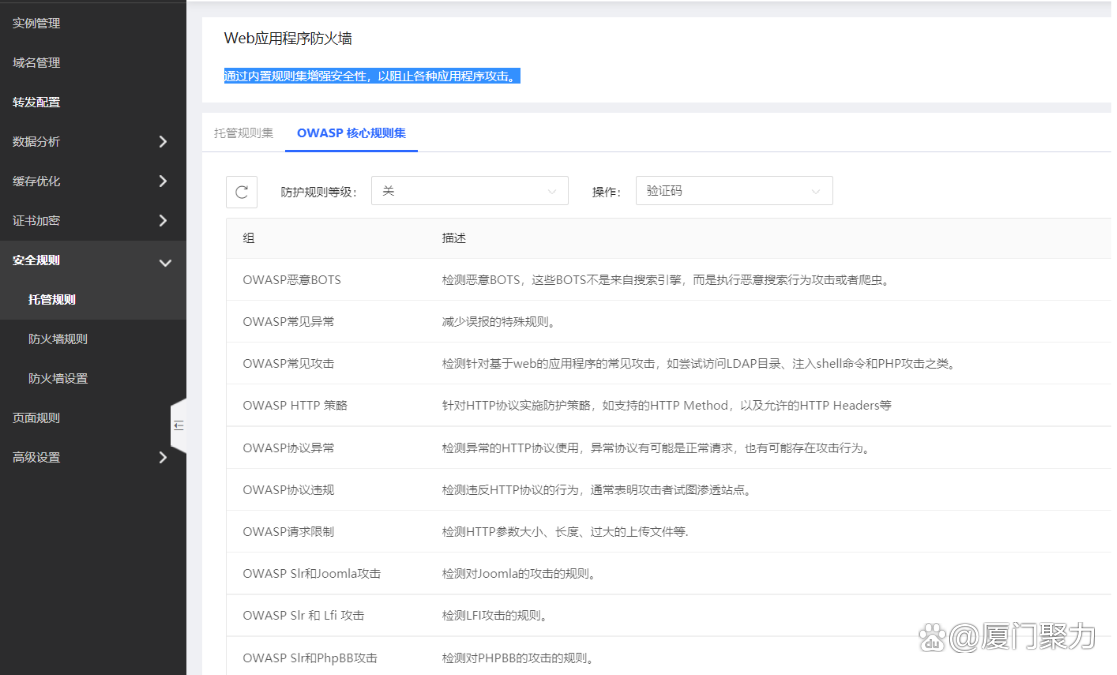Click the description 检测LFI攻击的规则
1117x675 pixels.
coord(494,616)
